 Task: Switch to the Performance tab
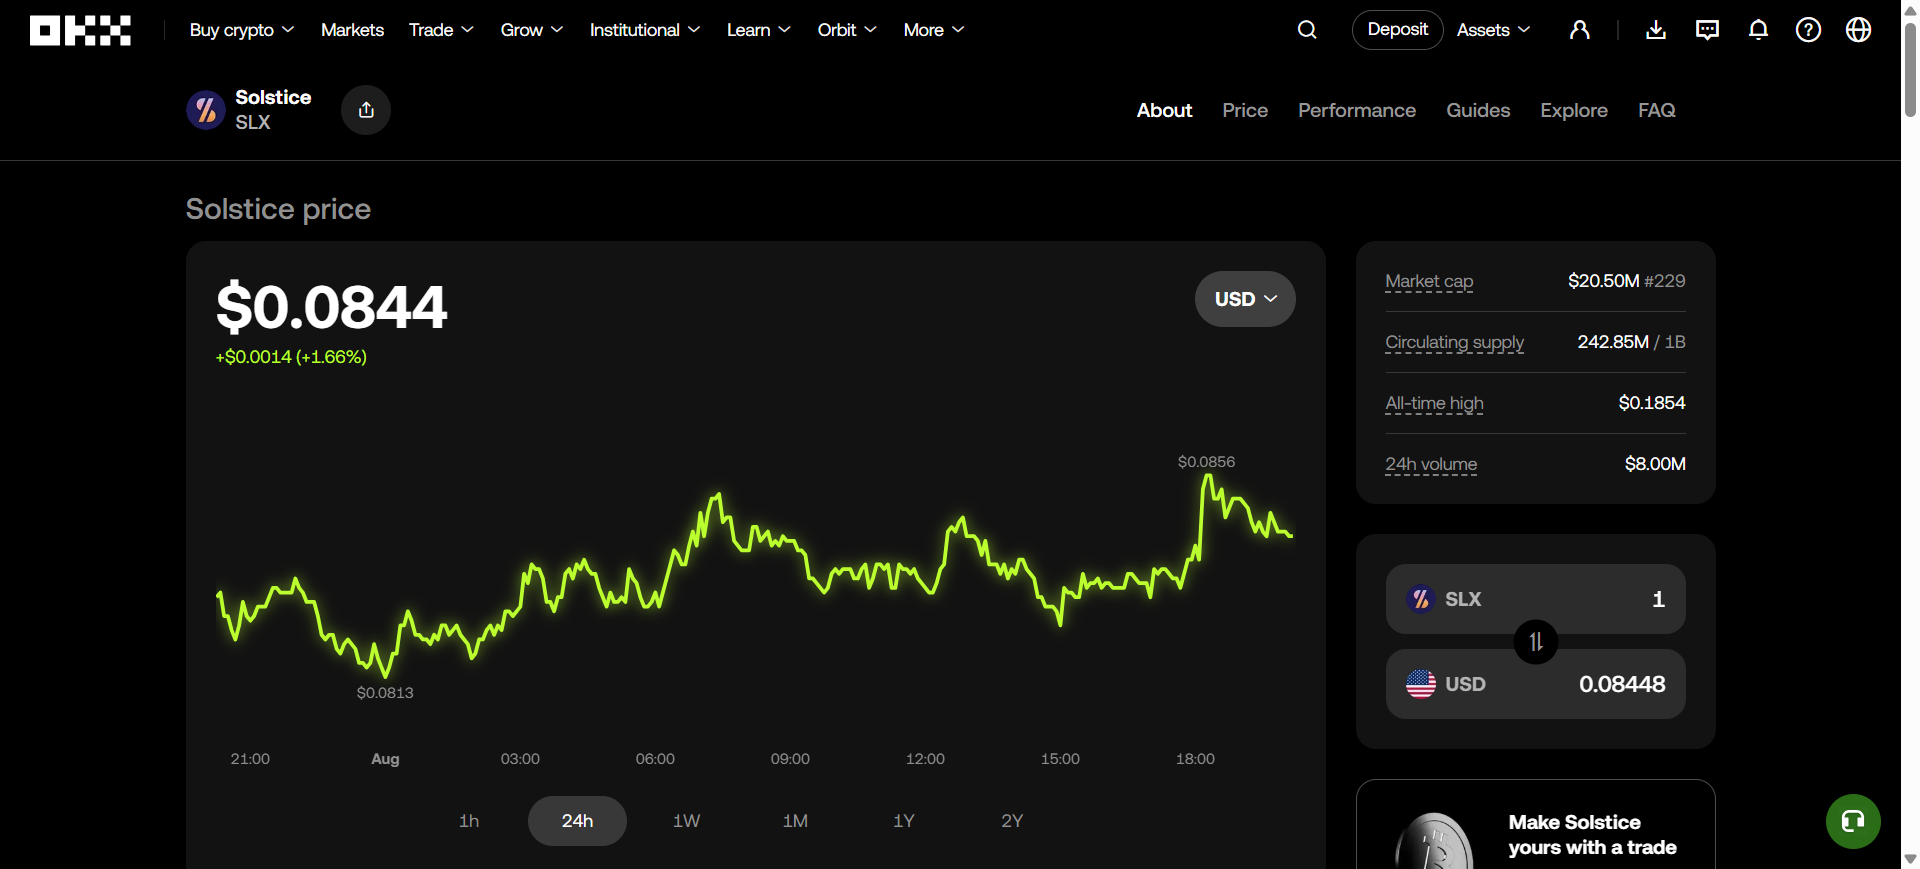1357,110
